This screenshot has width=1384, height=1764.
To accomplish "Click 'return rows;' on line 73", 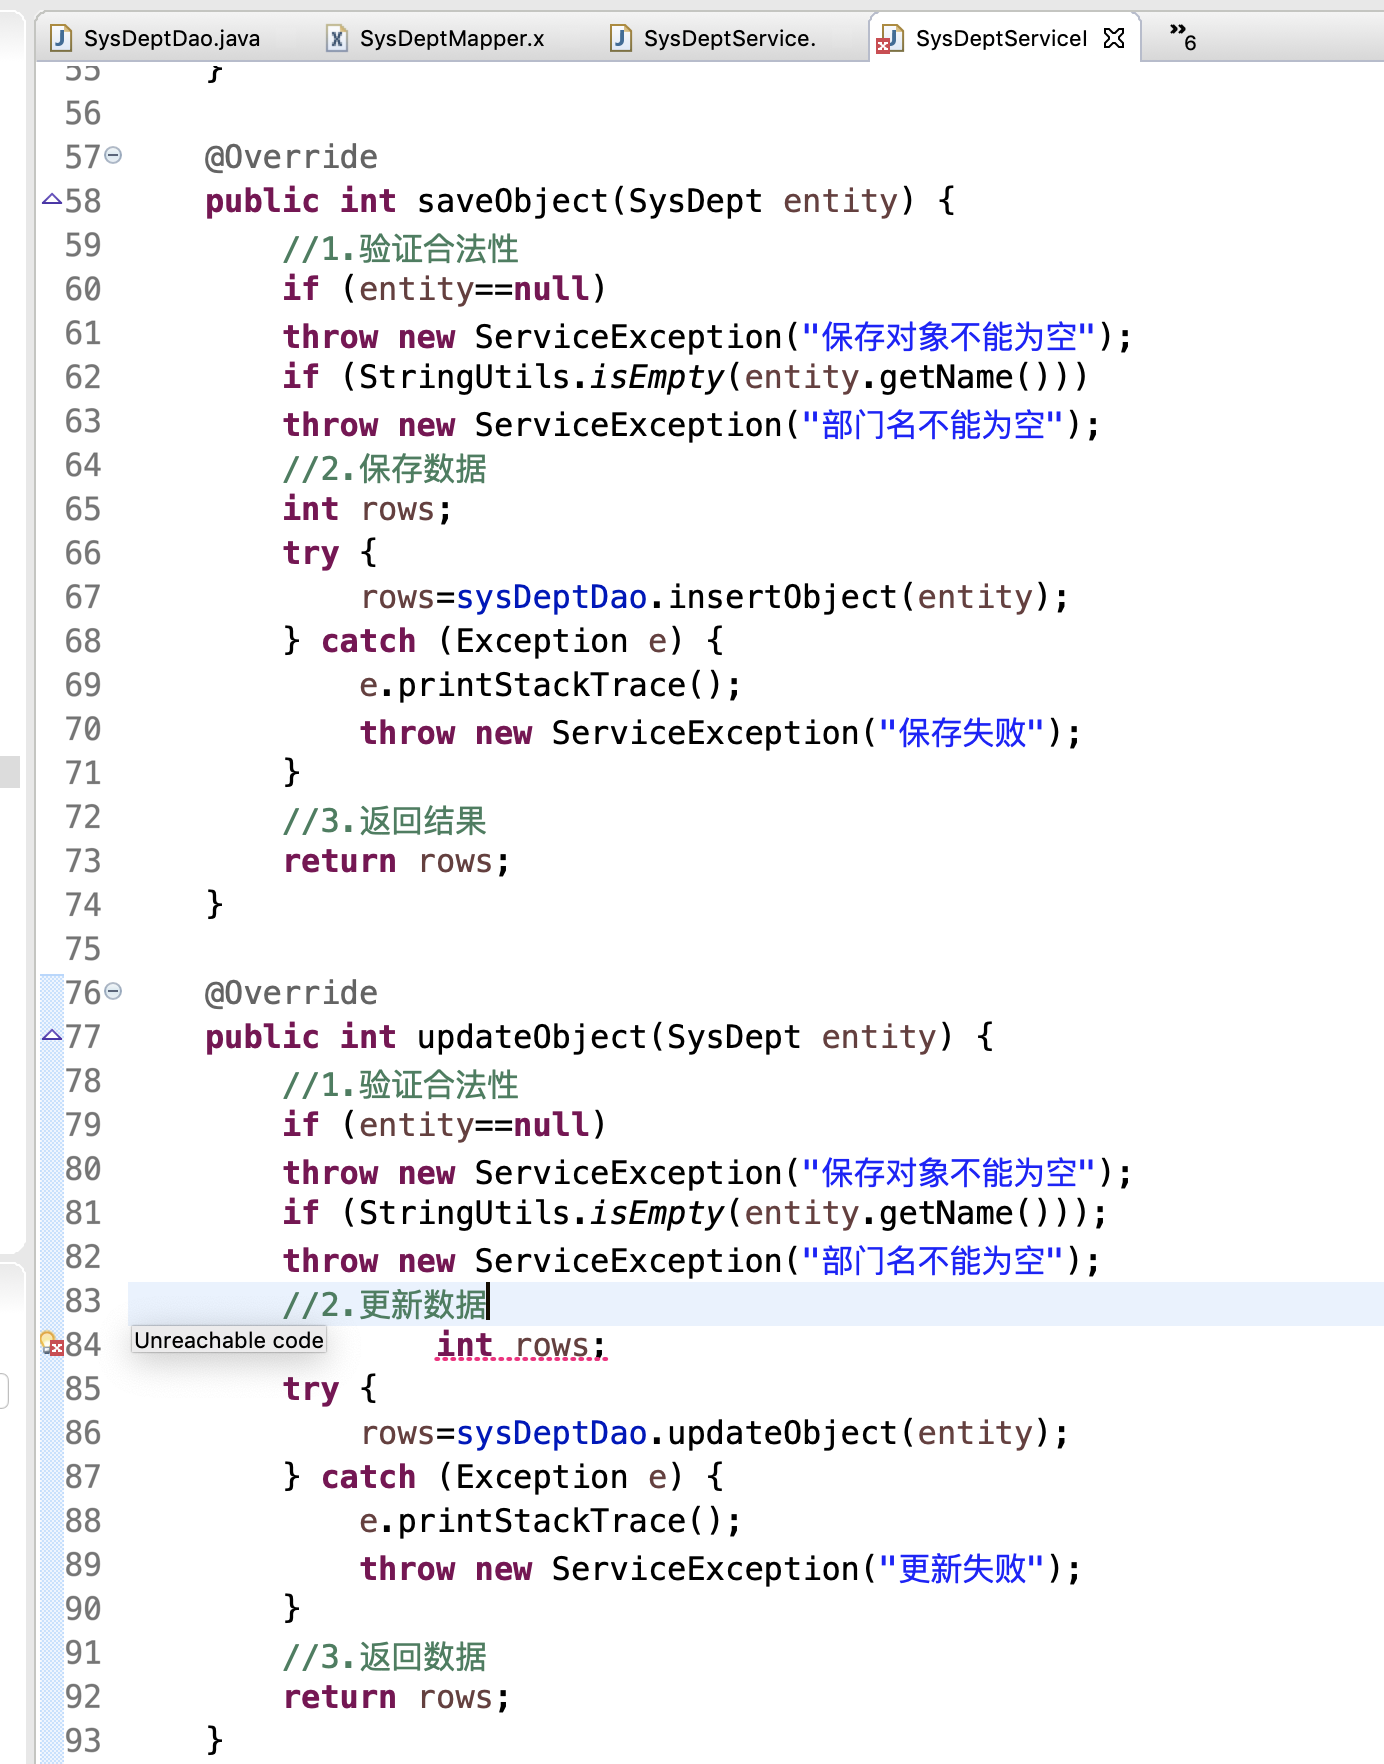I will 397,861.
